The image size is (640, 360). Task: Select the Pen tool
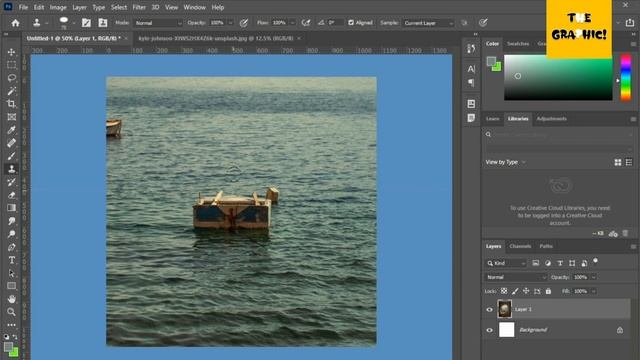click(11, 247)
